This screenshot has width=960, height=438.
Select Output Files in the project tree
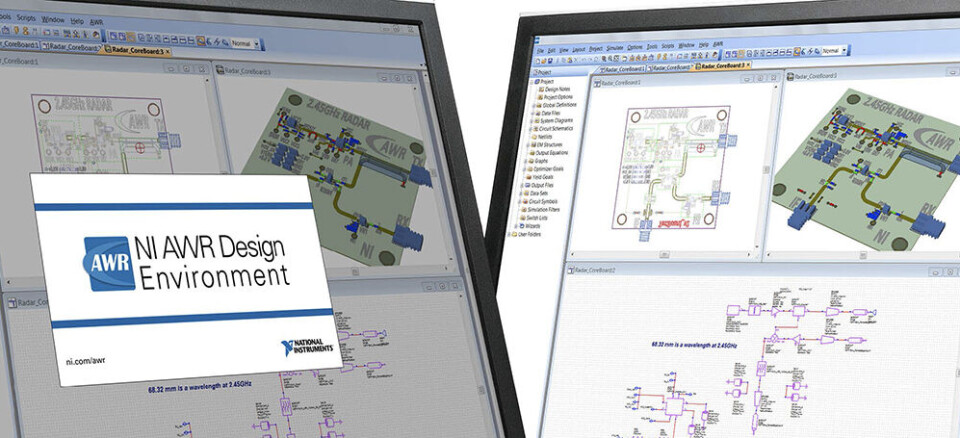(540, 185)
